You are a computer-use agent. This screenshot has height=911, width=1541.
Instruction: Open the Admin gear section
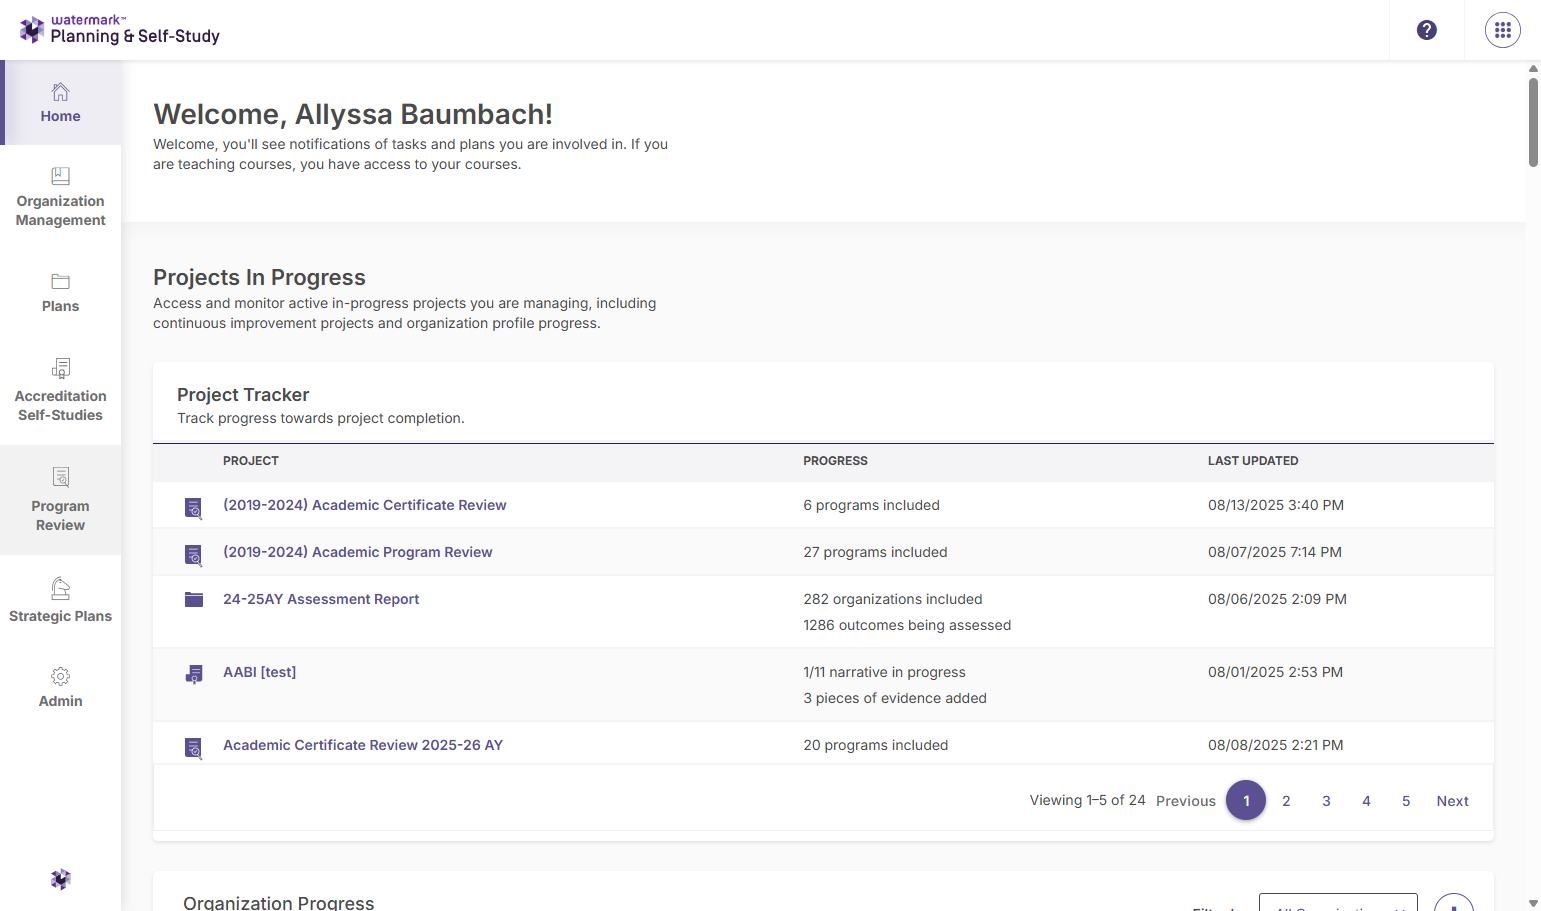coord(61,688)
